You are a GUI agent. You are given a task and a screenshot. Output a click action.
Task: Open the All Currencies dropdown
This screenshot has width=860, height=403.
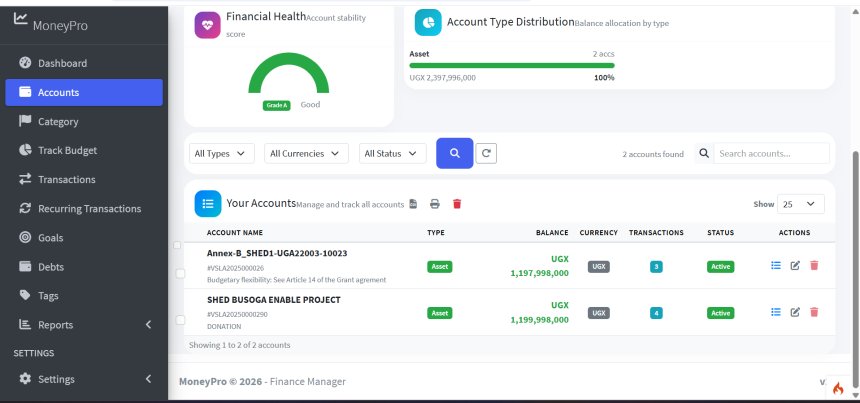click(306, 154)
